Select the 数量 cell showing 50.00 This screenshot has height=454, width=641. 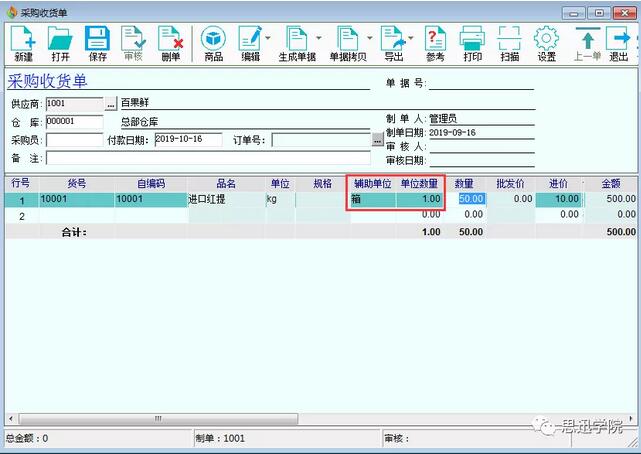click(470, 199)
